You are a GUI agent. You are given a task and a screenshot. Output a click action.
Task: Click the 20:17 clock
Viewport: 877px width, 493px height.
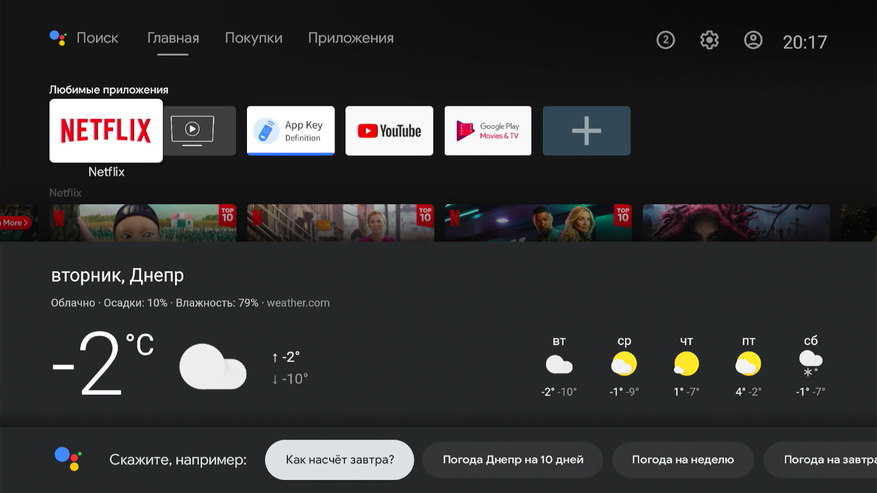coord(804,42)
